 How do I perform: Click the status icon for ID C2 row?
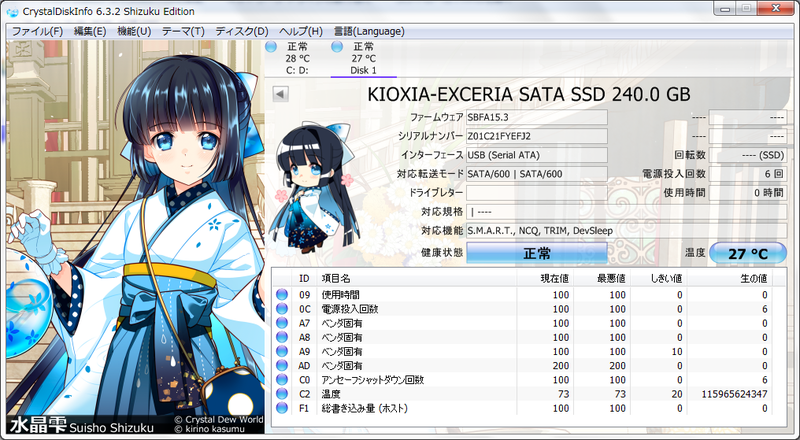coord(282,394)
